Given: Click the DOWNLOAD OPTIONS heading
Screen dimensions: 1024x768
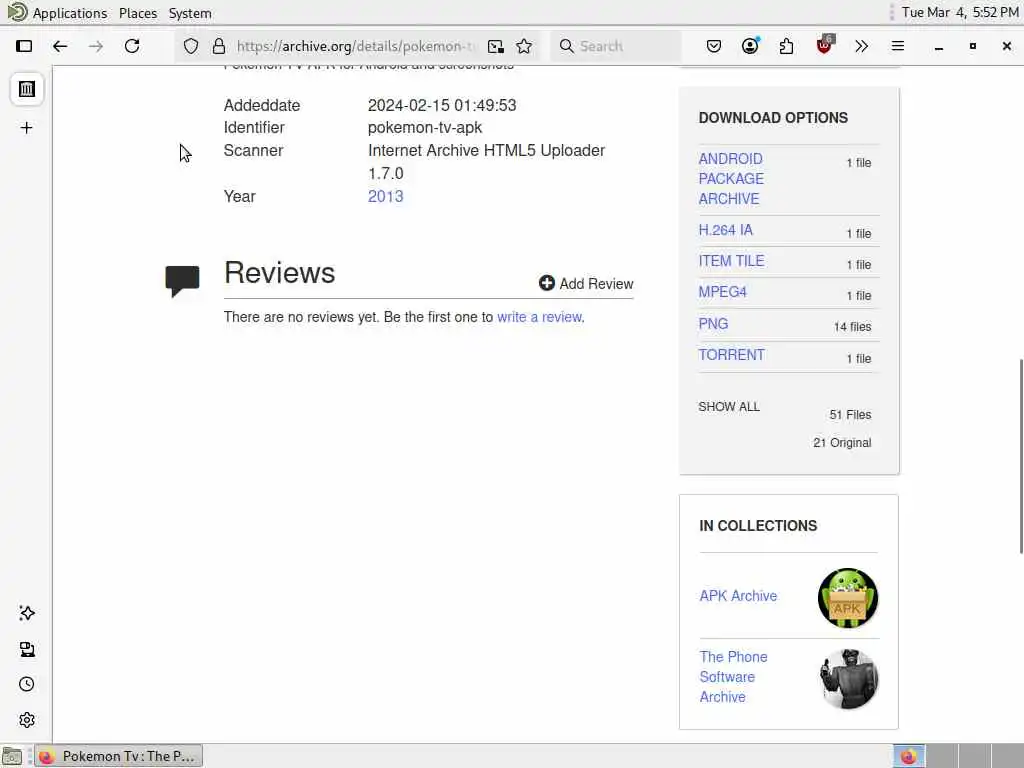Looking at the screenshot, I should (x=773, y=118).
